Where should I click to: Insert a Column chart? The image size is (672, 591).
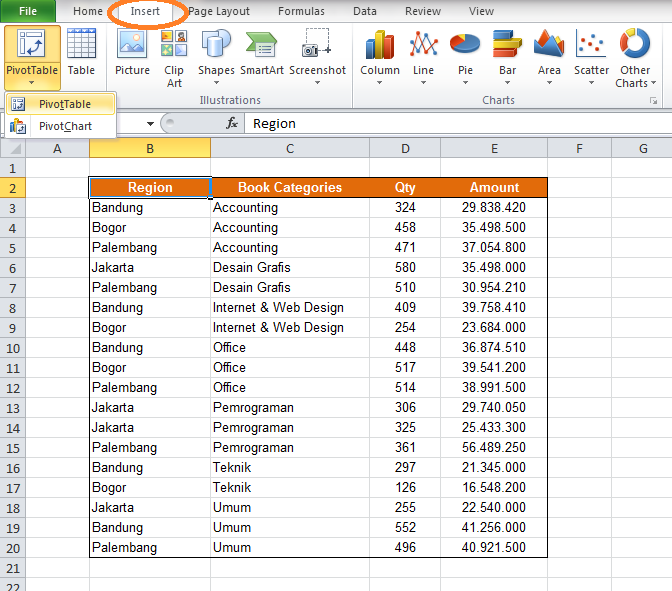coord(380,56)
